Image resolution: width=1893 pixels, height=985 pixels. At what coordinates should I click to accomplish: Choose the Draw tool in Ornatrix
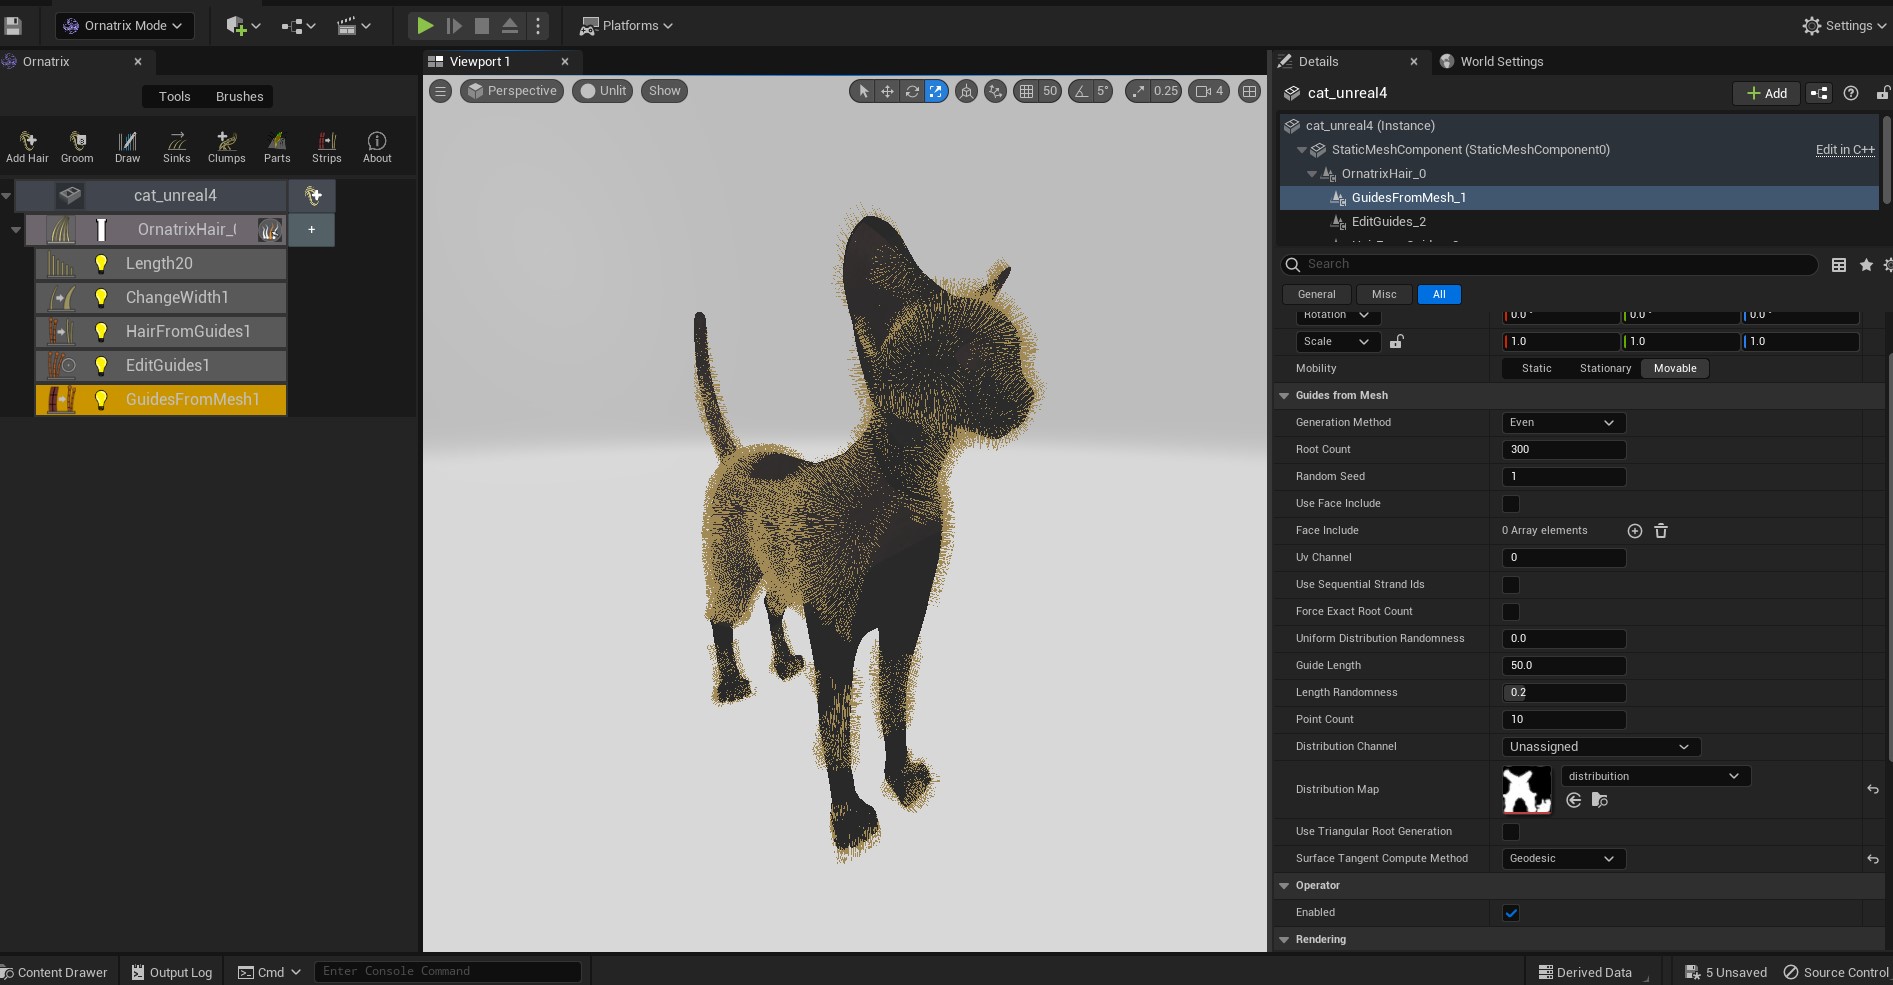point(127,146)
